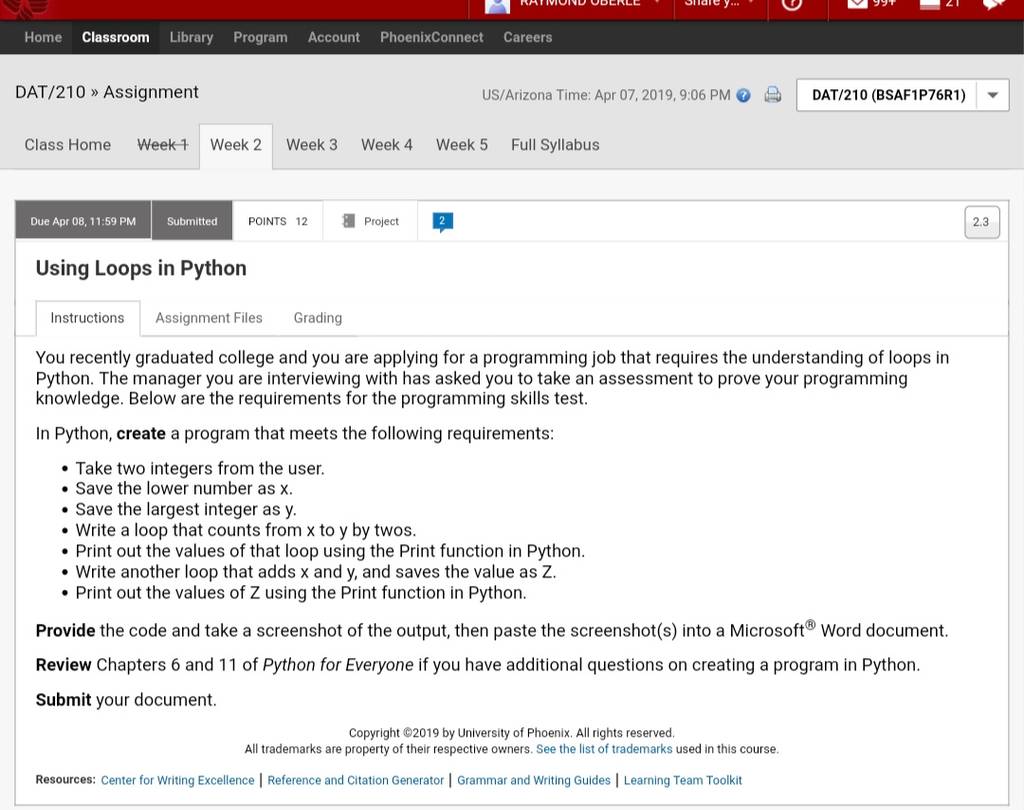1024x810 pixels.
Task: Click the user profile avatar
Action: 498,6
